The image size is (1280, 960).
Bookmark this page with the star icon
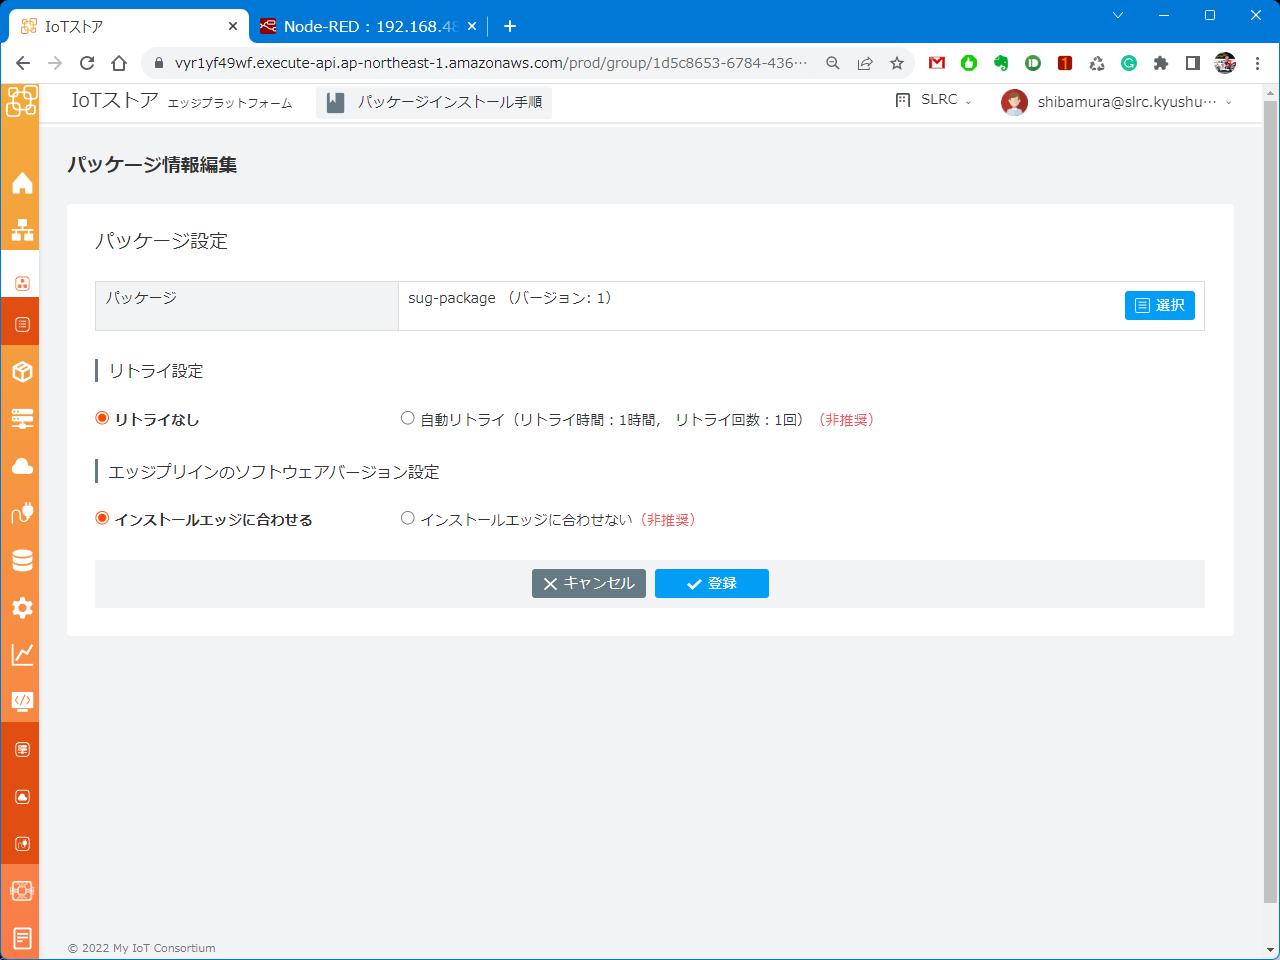[897, 63]
